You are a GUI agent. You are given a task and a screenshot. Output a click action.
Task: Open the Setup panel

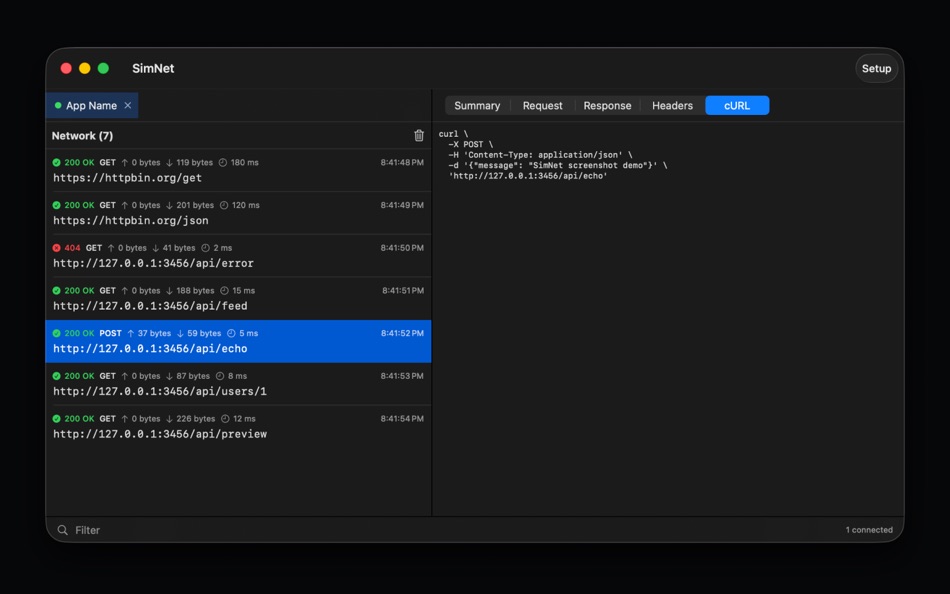876,68
